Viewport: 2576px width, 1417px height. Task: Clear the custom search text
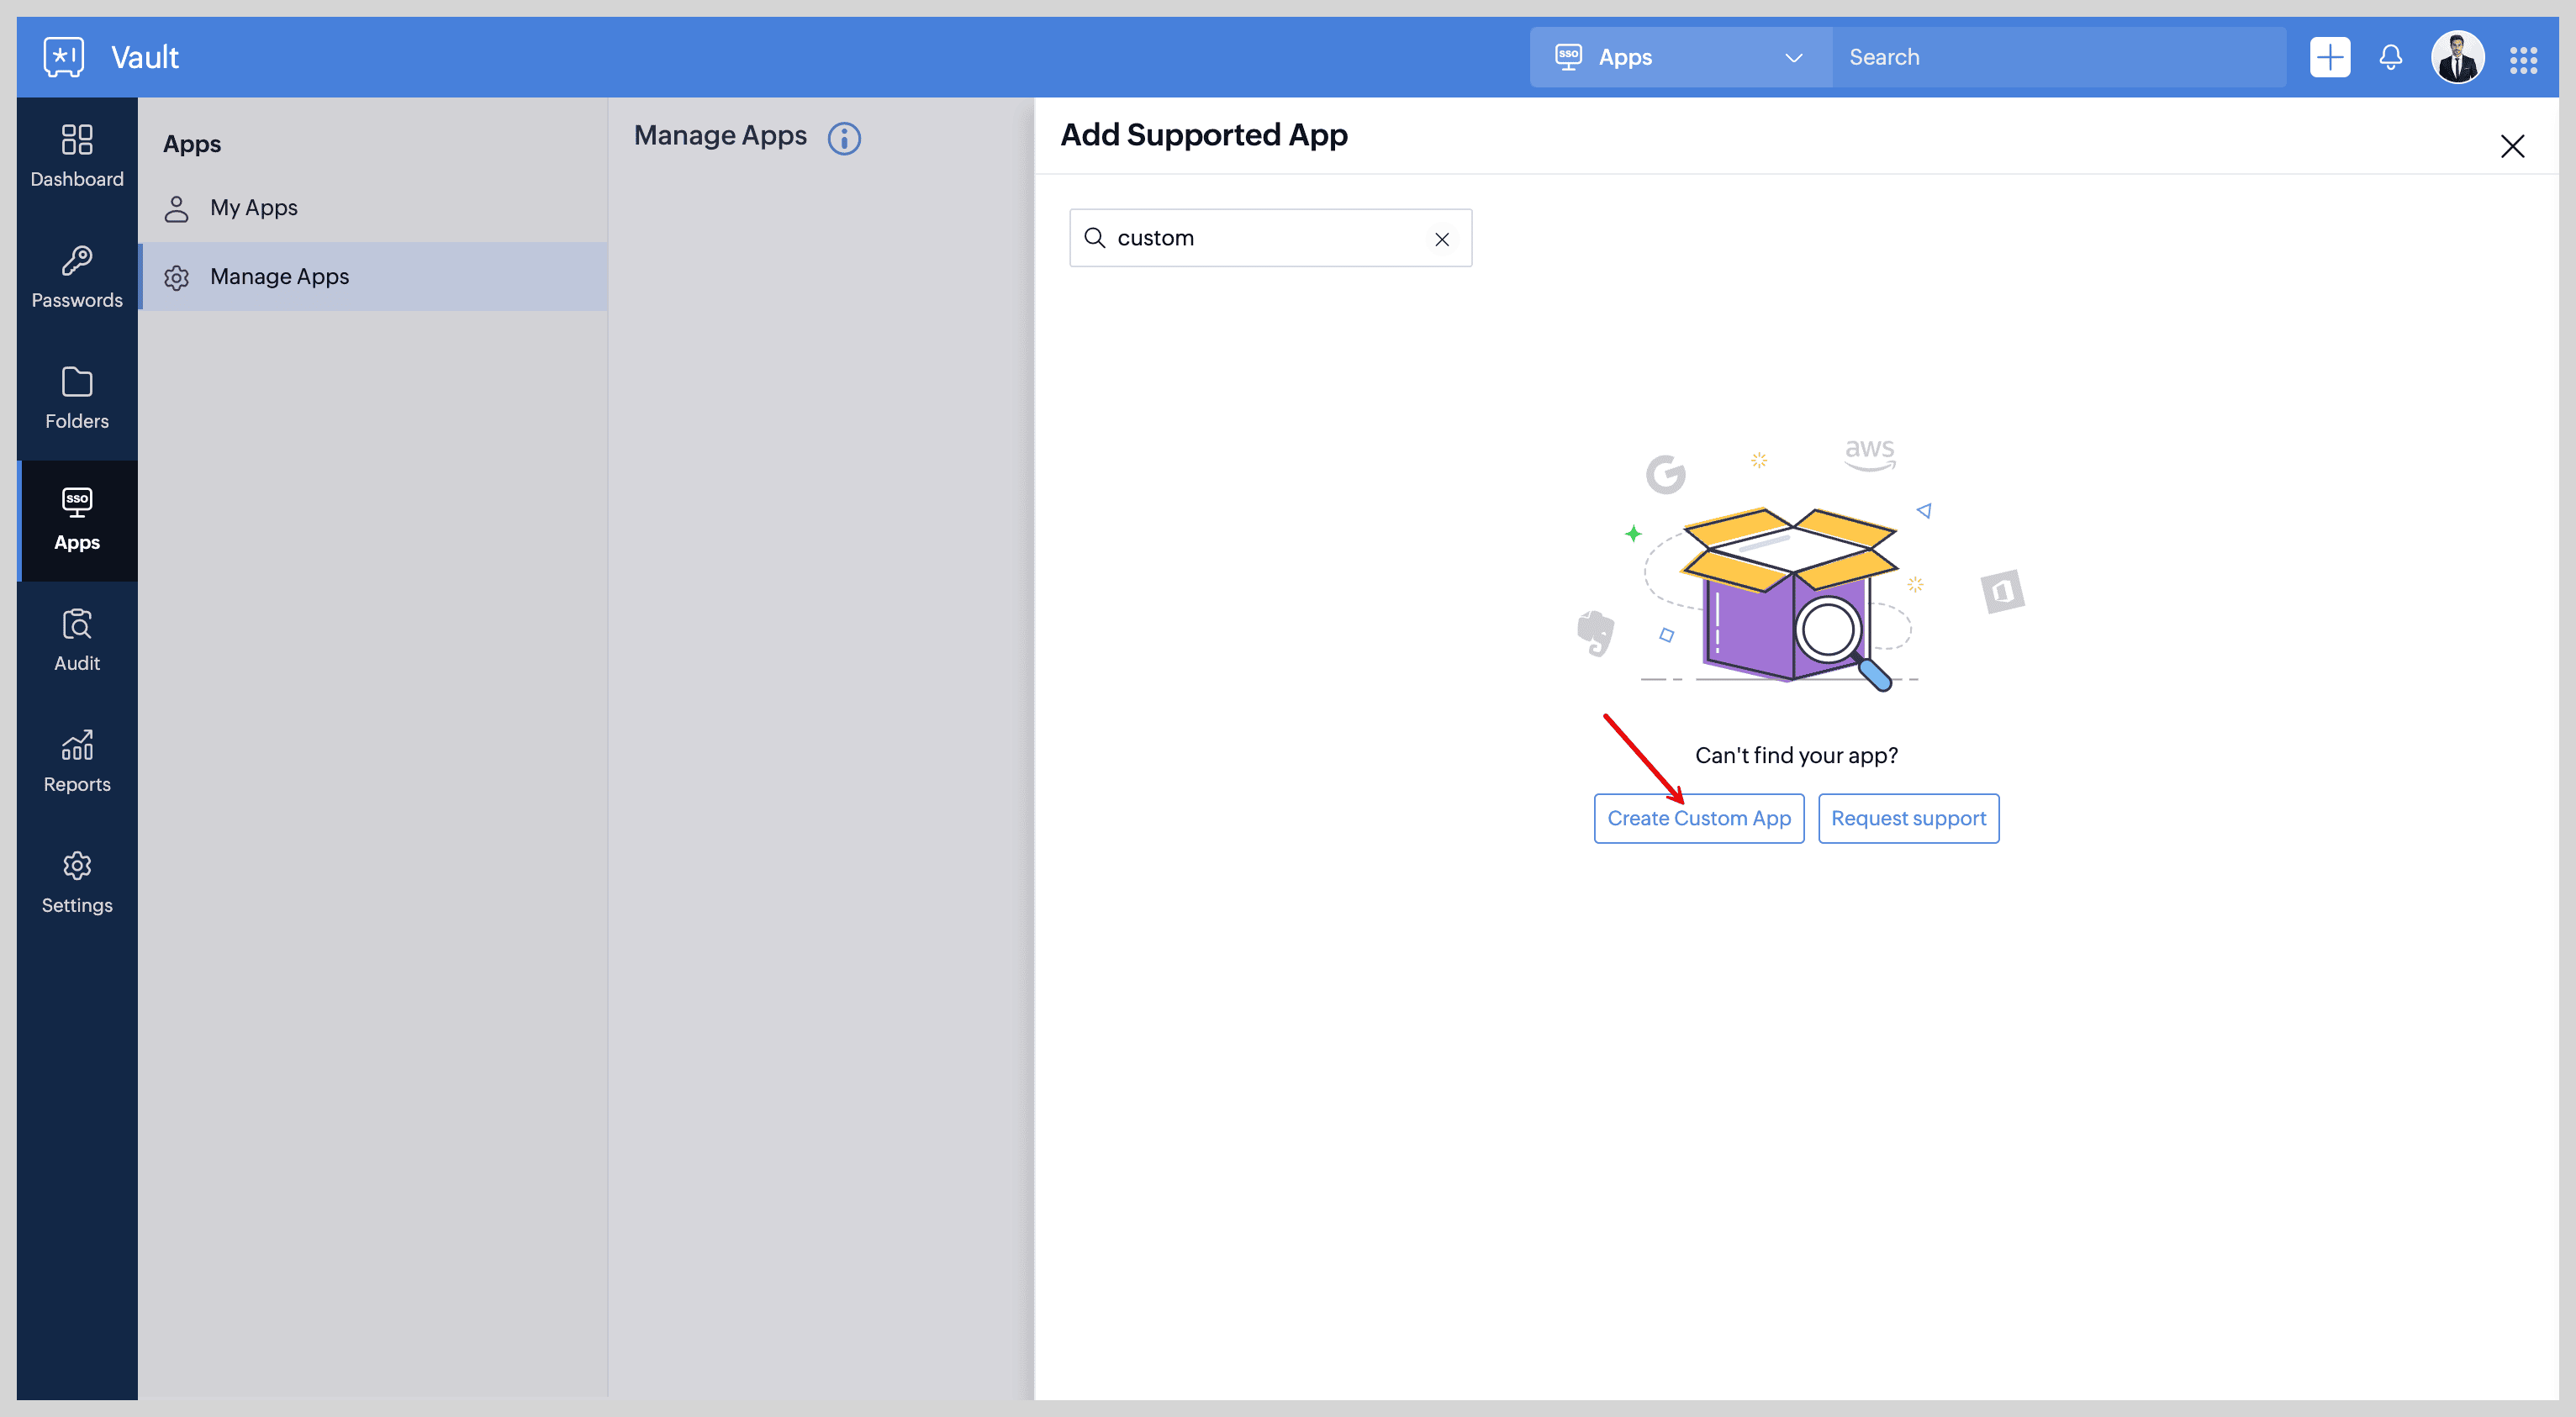click(1441, 239)
